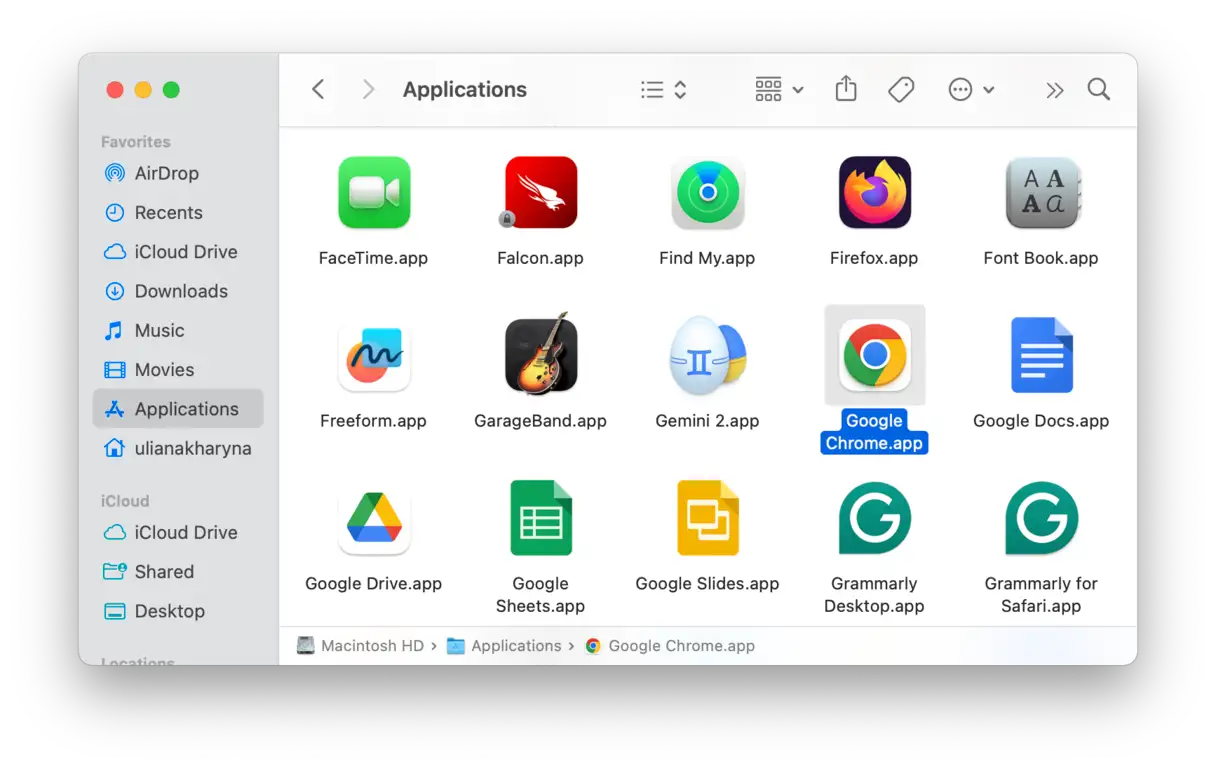Select the Font Book.app icon
Viewport: 1216px width, 769px height.
point(1042,192)
